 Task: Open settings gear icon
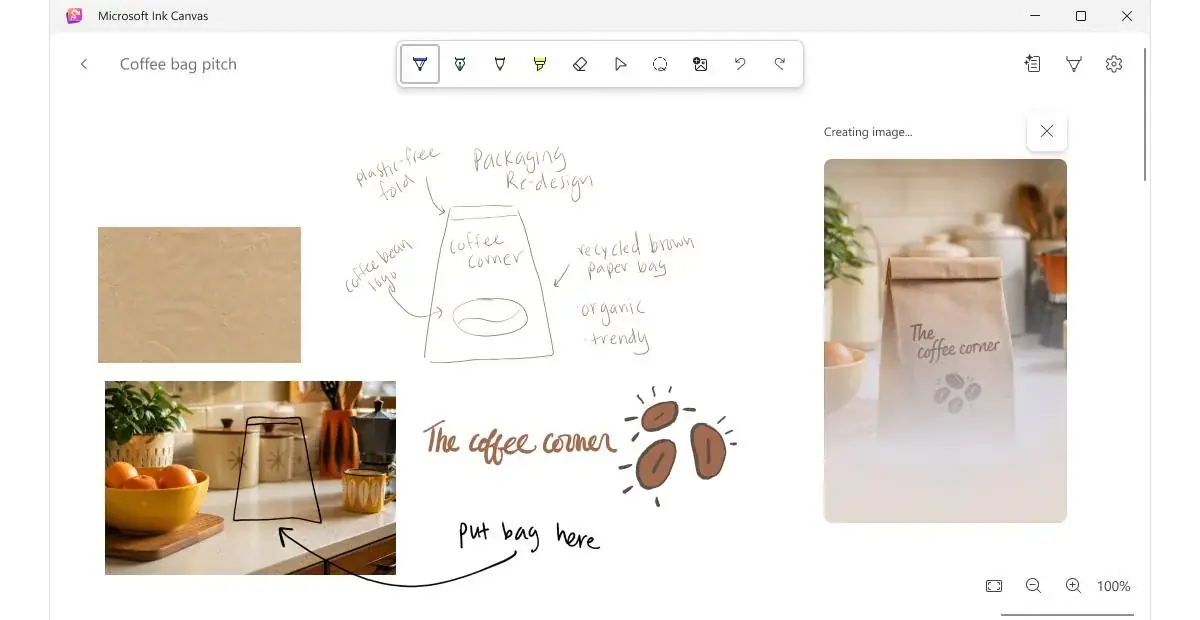click(x=1114, y=64)
